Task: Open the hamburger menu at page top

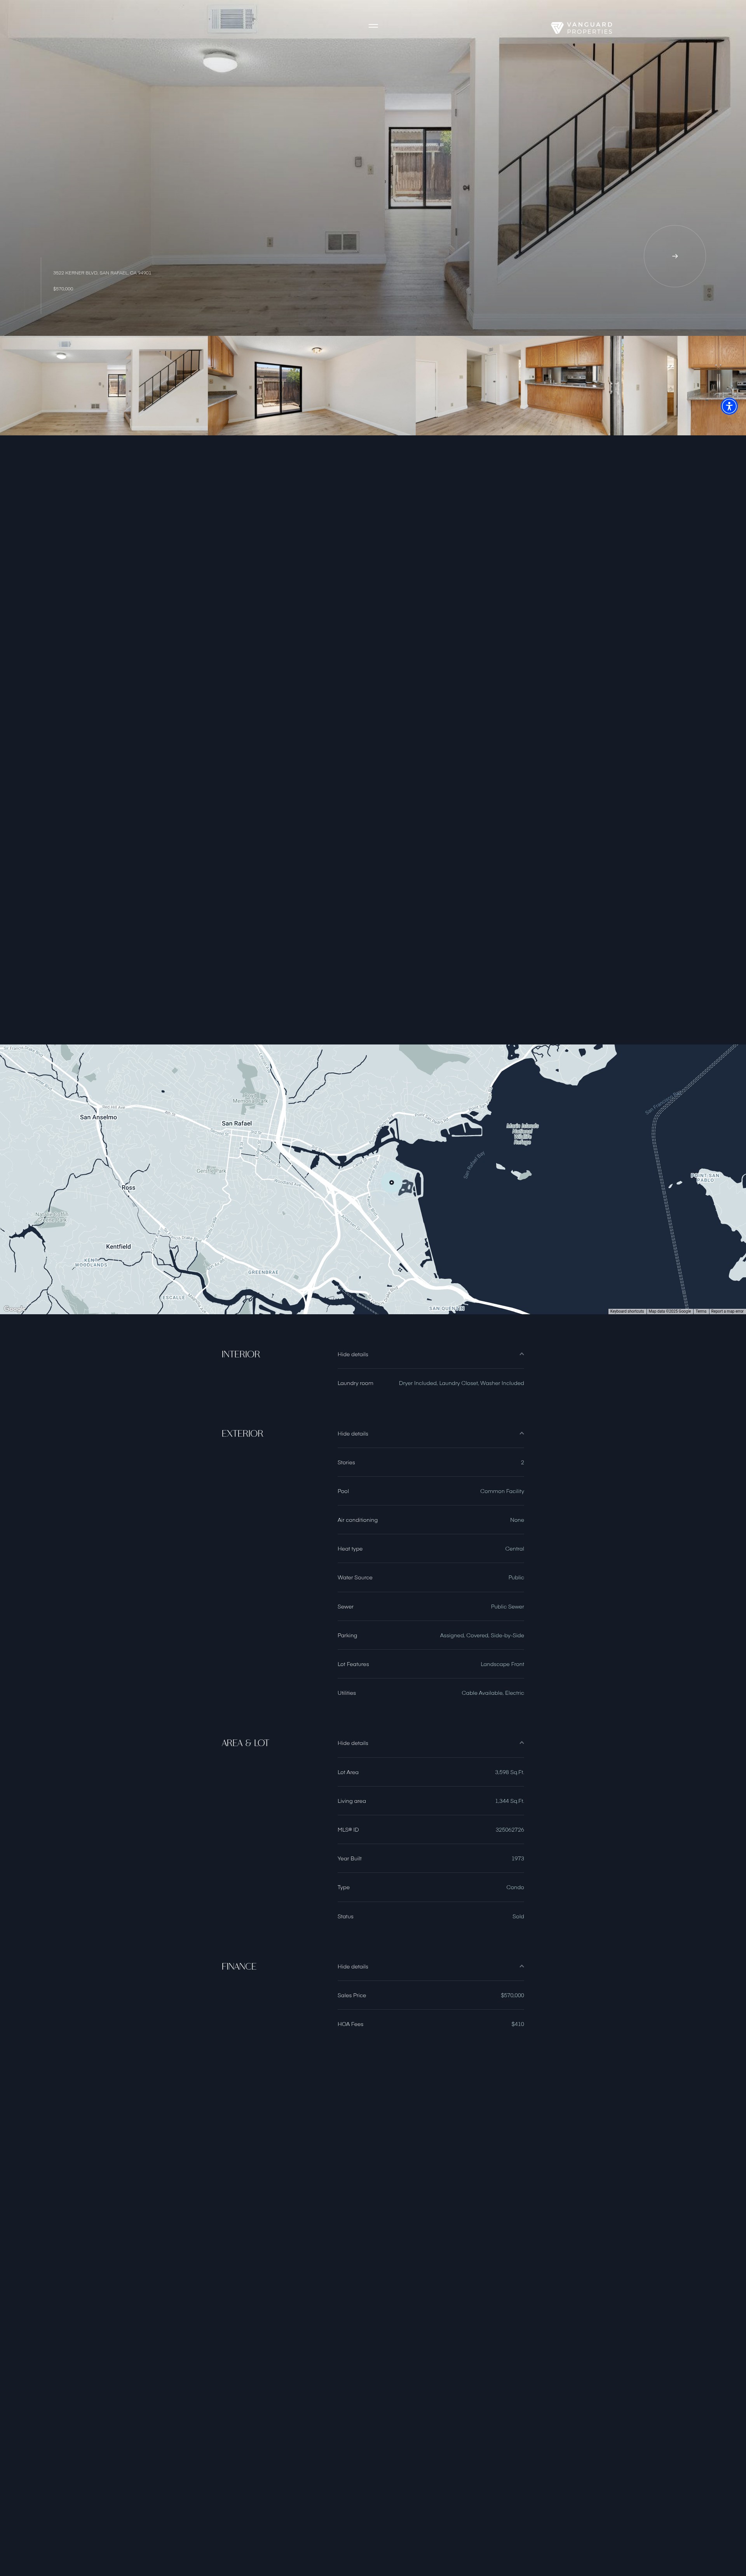Action: [373, 26]
